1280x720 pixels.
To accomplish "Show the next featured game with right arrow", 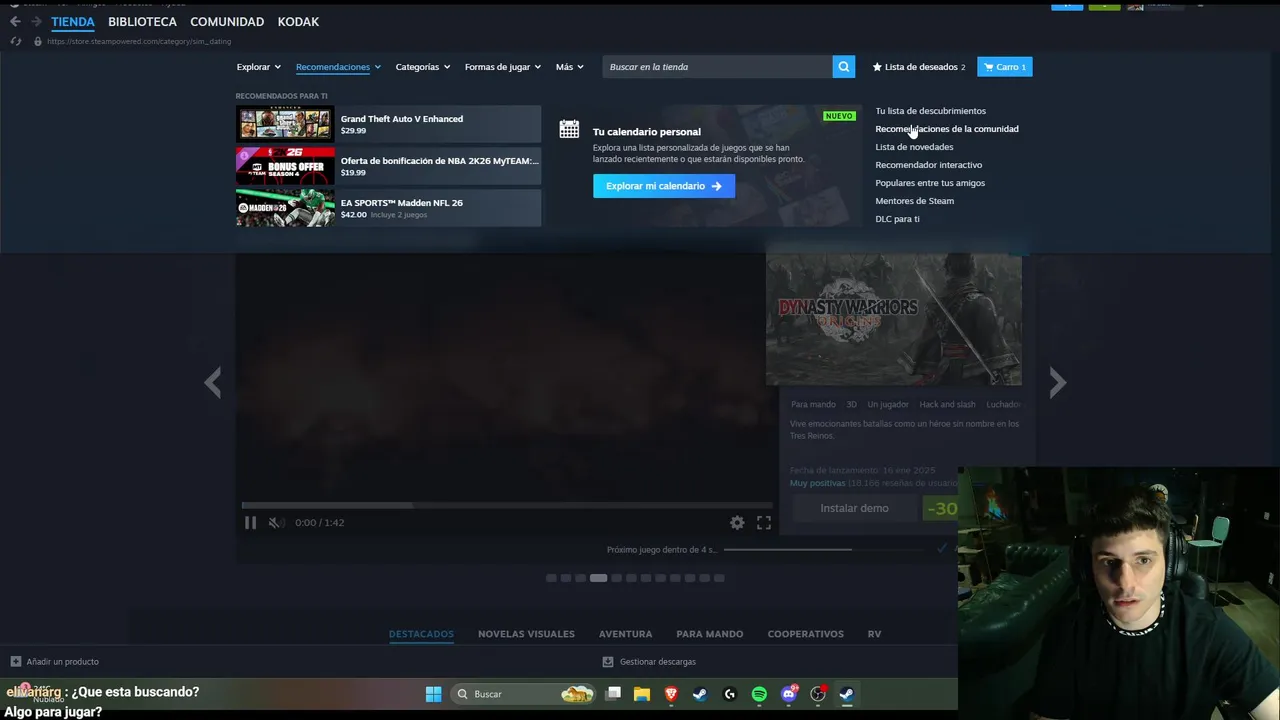I will [x=1058, y=382].
